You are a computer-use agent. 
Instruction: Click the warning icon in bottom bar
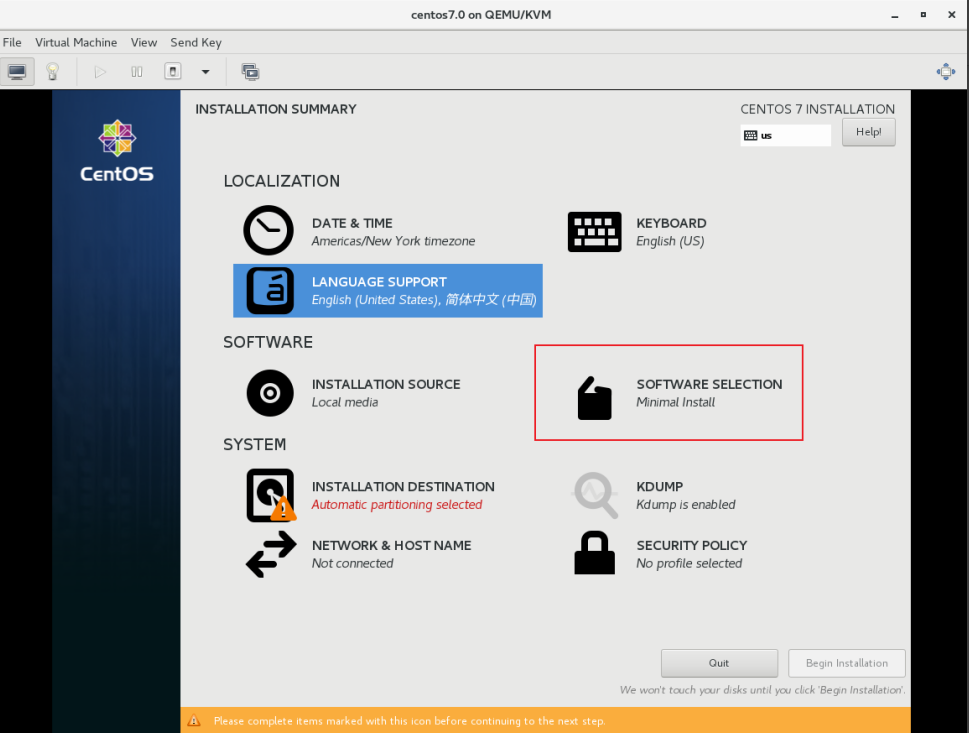(x=194, y=721)
